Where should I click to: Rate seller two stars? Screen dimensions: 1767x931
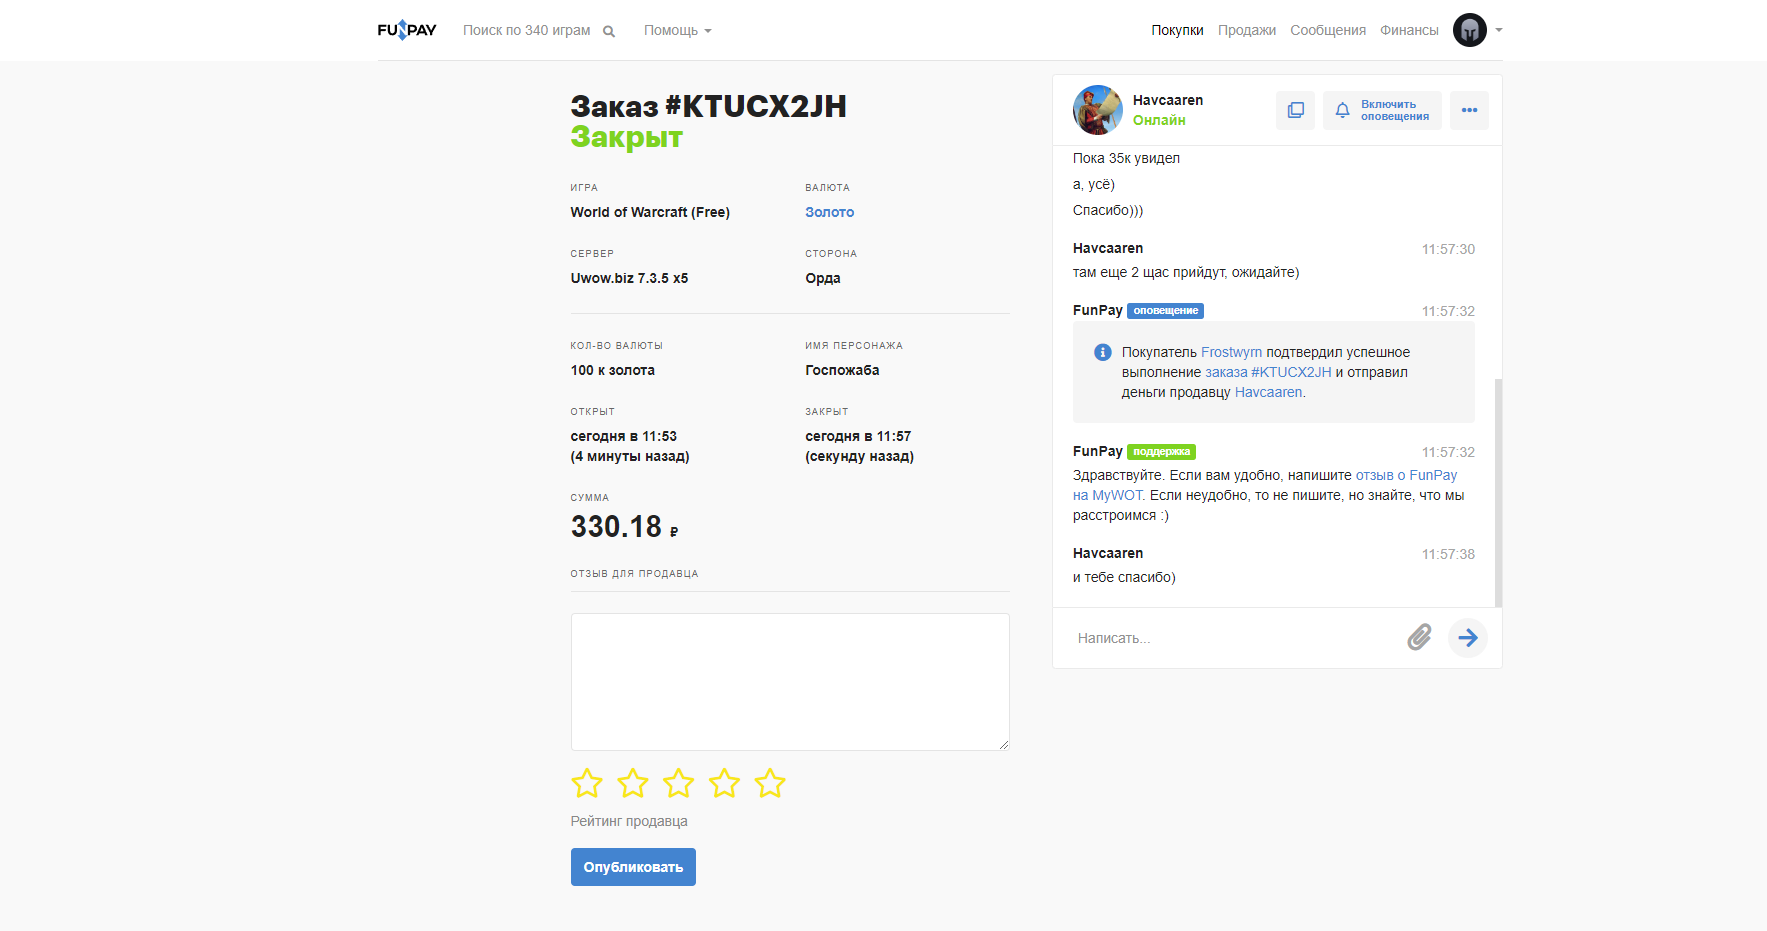[x=633, y=783]
